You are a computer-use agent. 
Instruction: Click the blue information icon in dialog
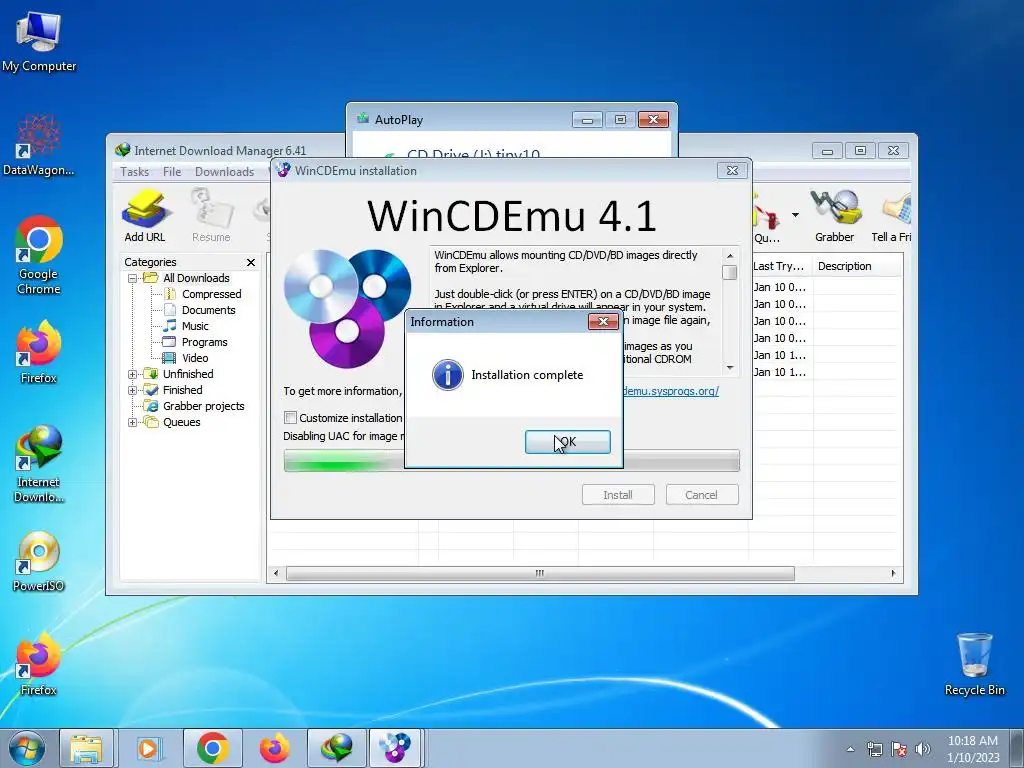pos(447,376)
